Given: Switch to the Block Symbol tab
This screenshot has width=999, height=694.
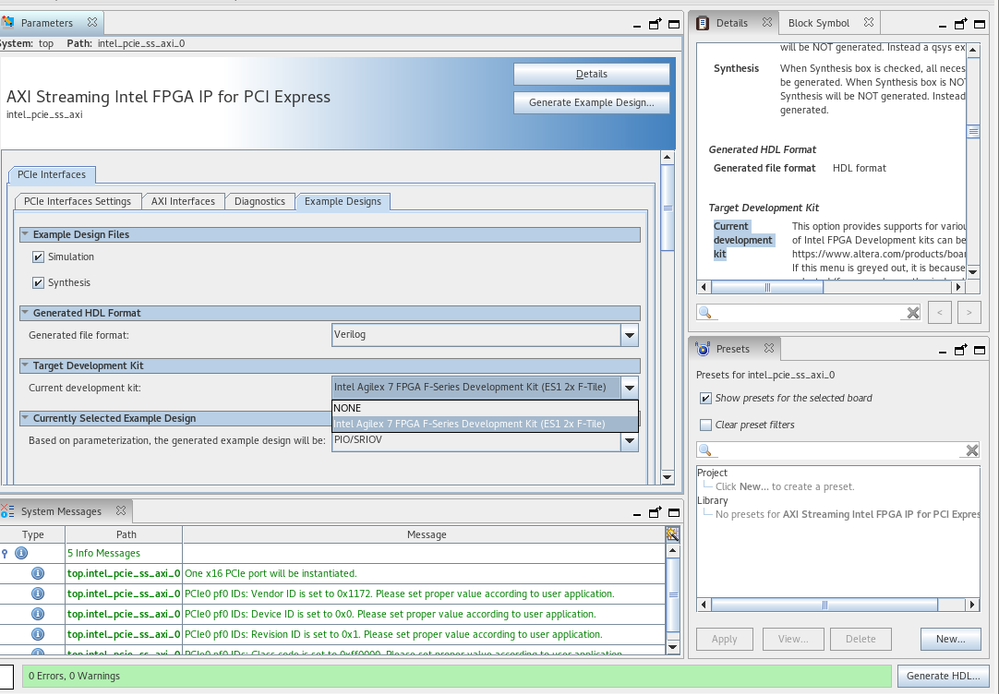Looking at the screenshot, I should (819, 23).
